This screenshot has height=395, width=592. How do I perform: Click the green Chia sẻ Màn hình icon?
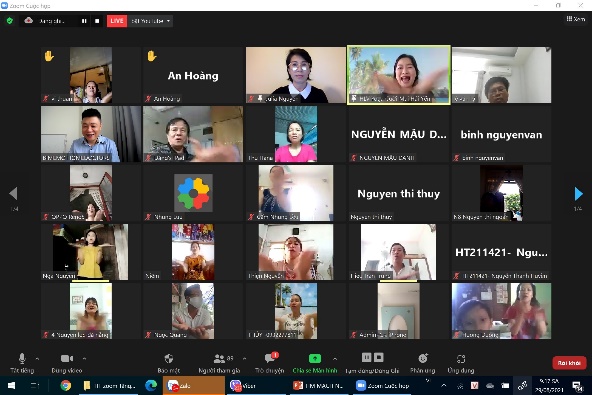point(315,358)
